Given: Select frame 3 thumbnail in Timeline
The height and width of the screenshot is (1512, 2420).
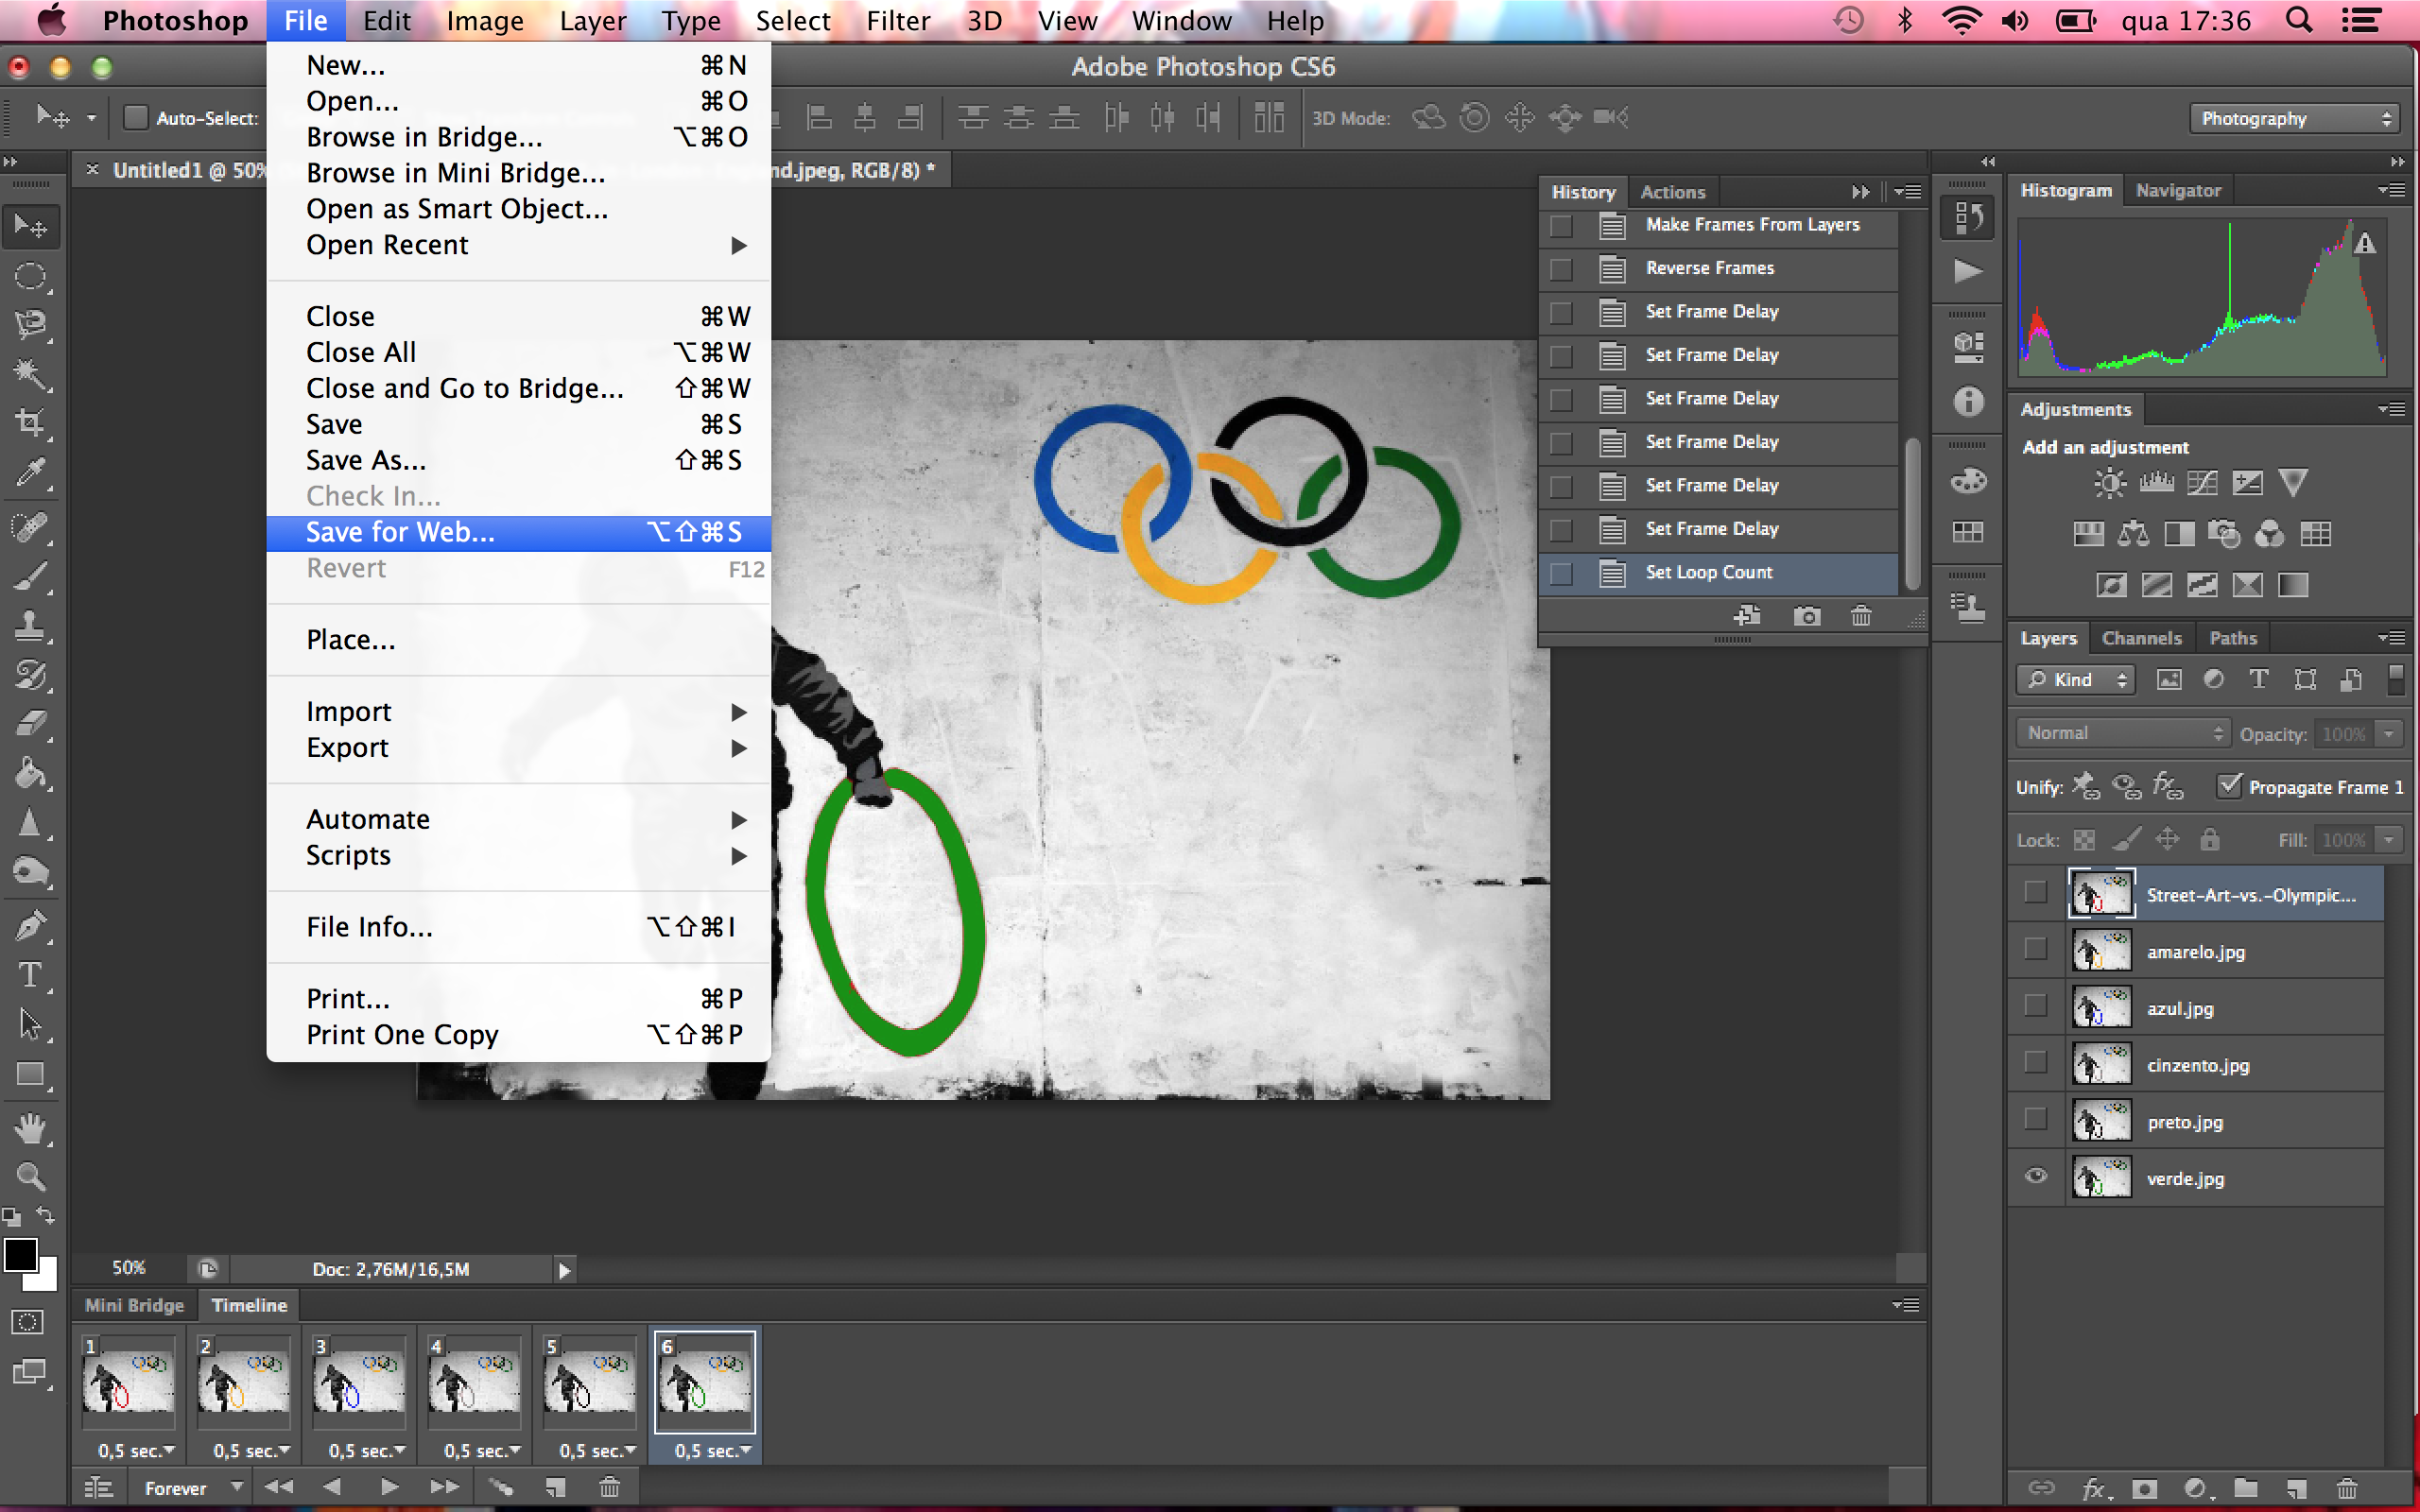Looking at the screenshot, I should (358, 1382).
